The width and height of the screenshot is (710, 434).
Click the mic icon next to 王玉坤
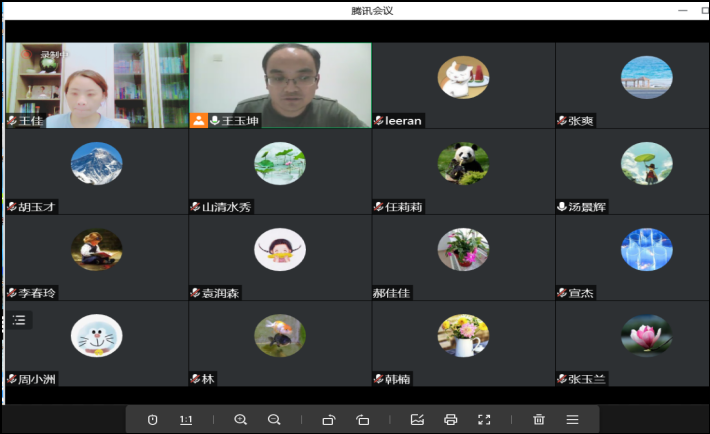pyautogui.click(x=215, y=121)
